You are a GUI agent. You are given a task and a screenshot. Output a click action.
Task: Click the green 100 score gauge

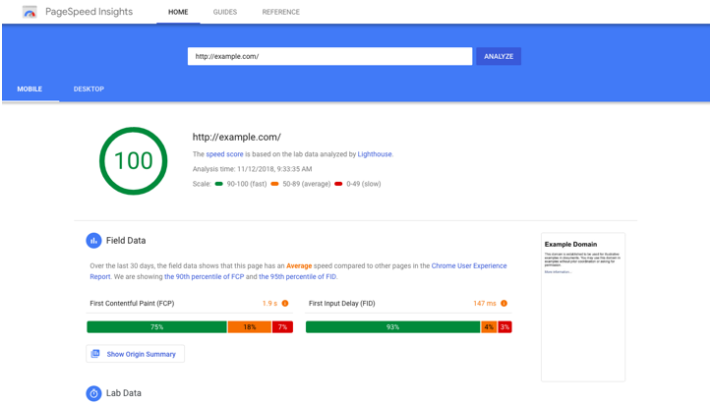(133, 161)
